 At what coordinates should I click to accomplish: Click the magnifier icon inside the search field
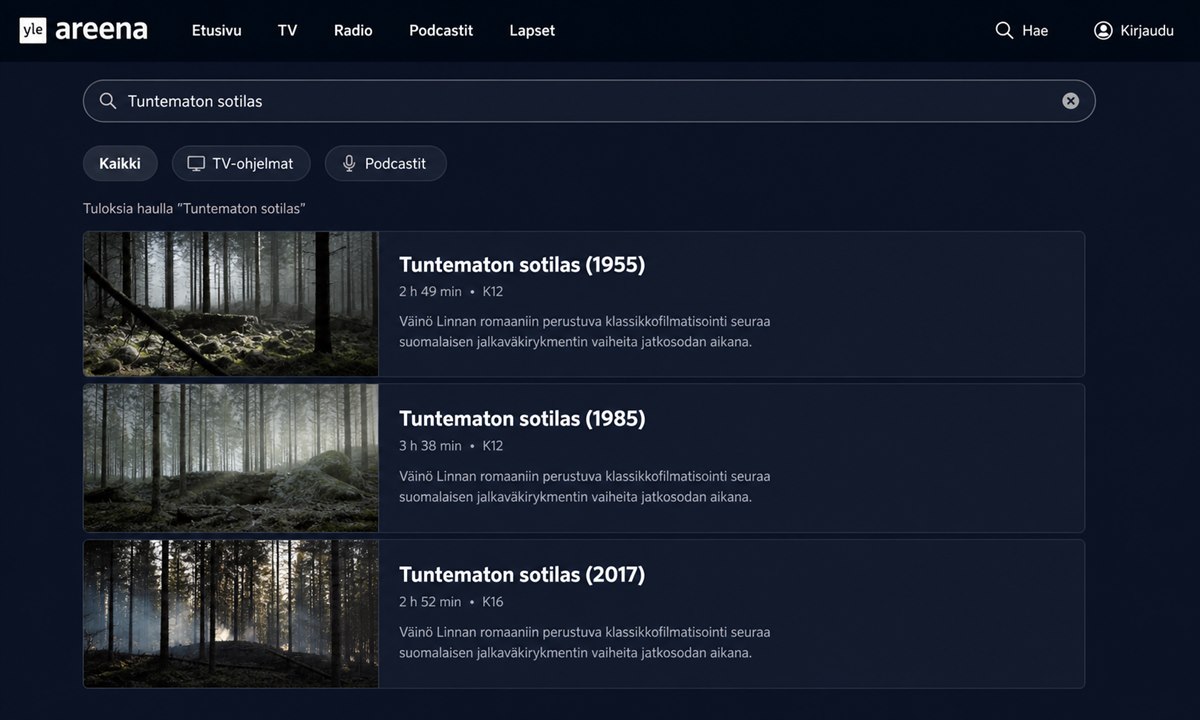click(108, 101)
